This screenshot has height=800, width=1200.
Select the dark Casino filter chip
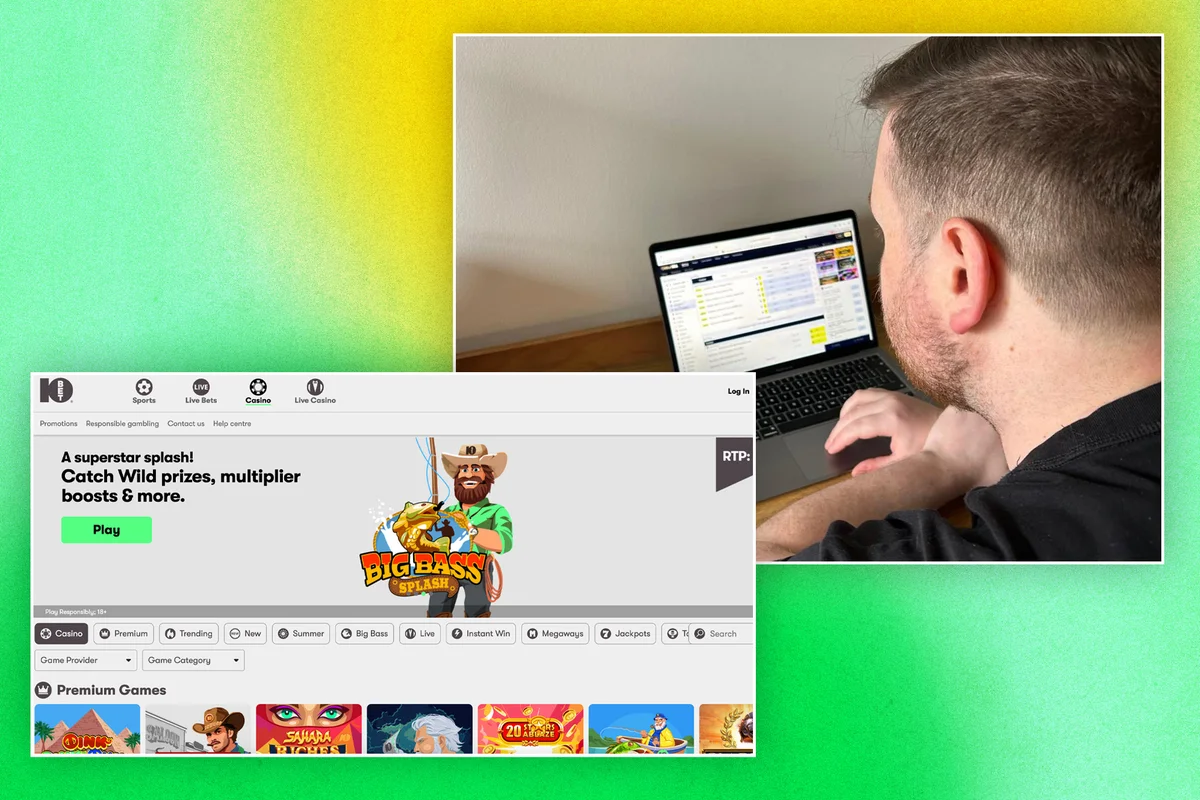[x=61, y=633]
